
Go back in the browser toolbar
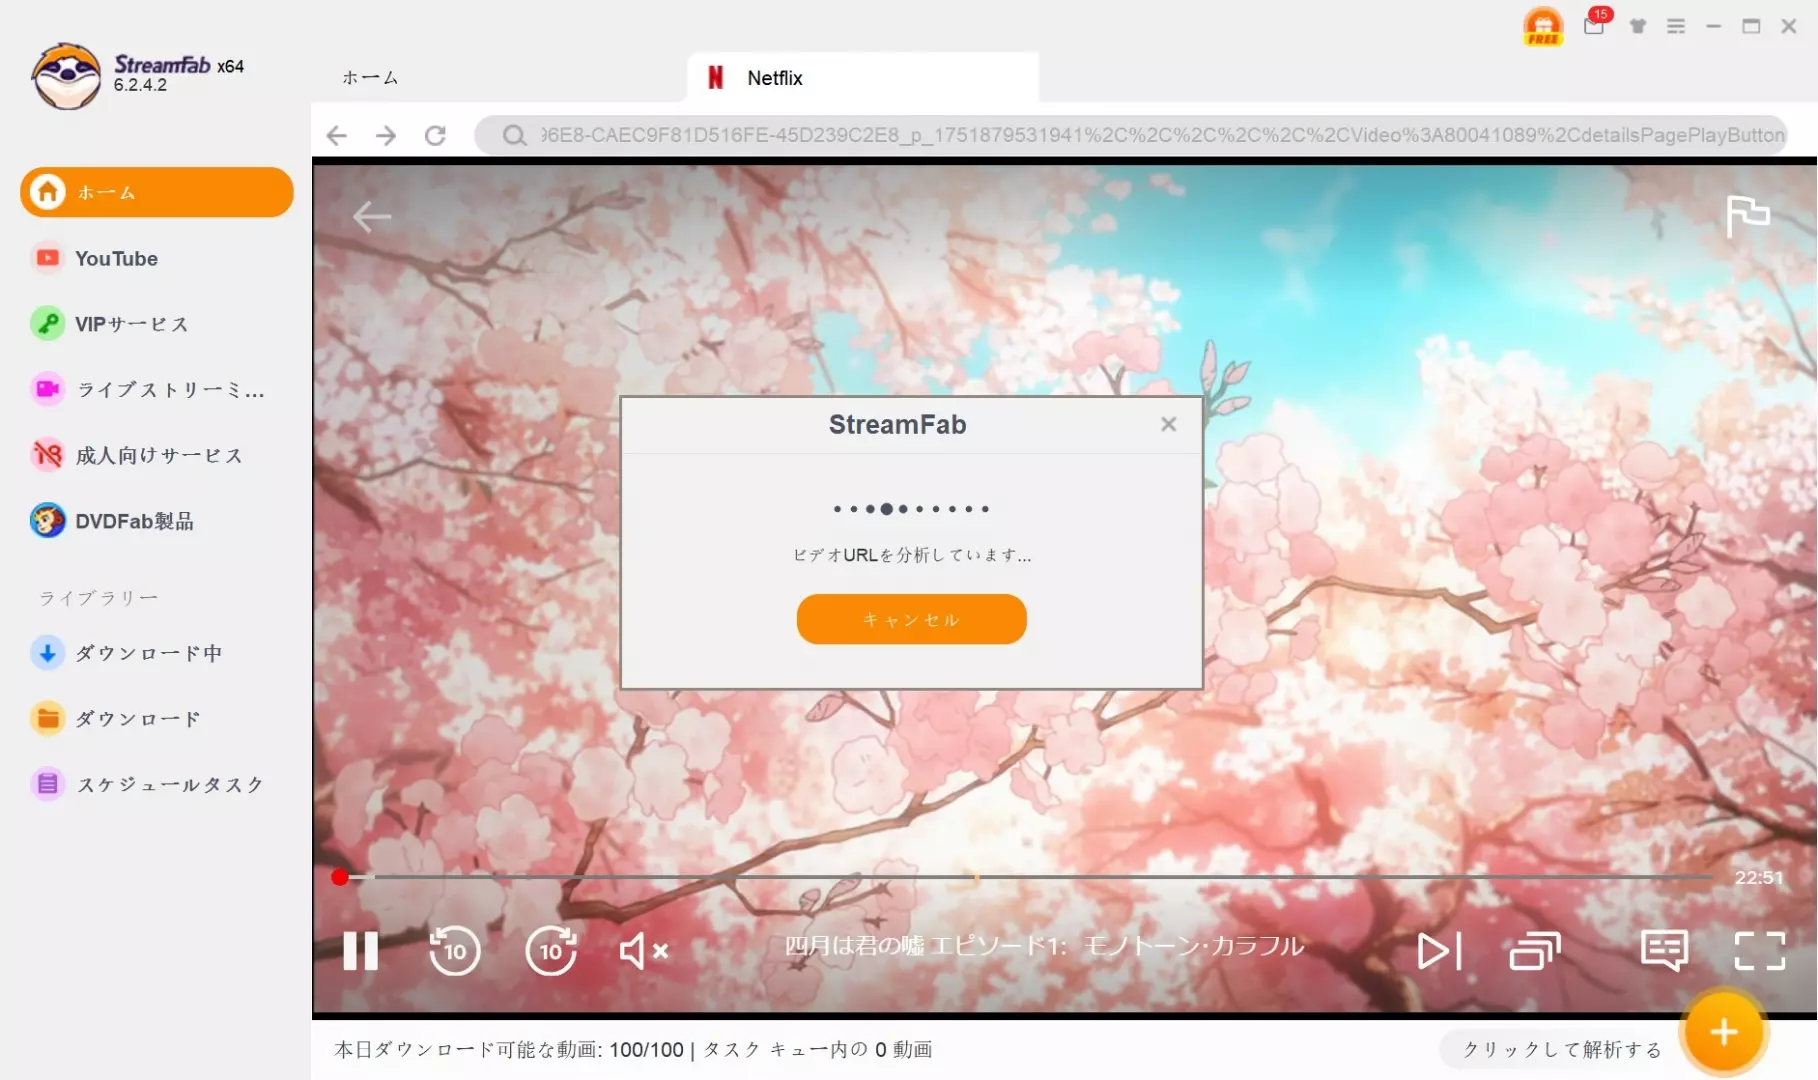point(337,135)
